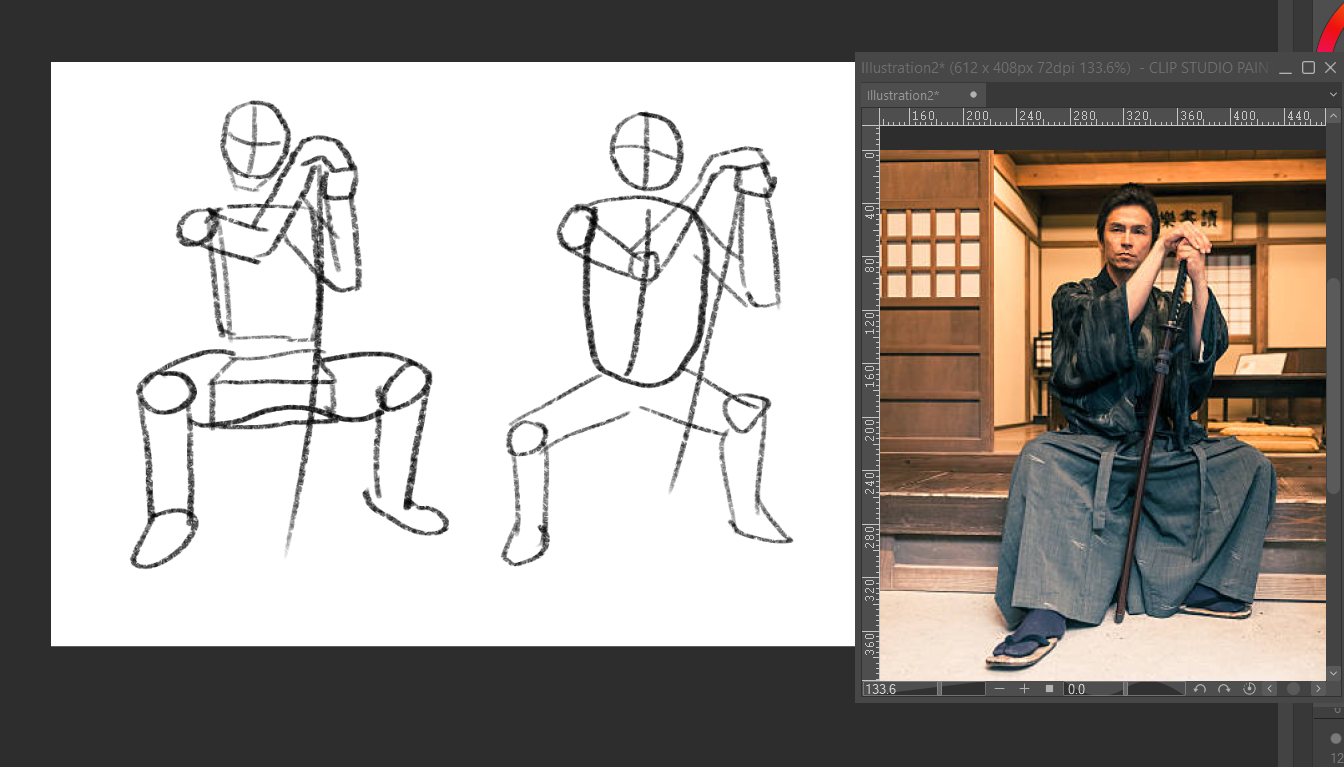Viewport: 1344px width, 767px height.
Task: Open the canvas tab list dropdown arrow
Action: (1333, 95)
